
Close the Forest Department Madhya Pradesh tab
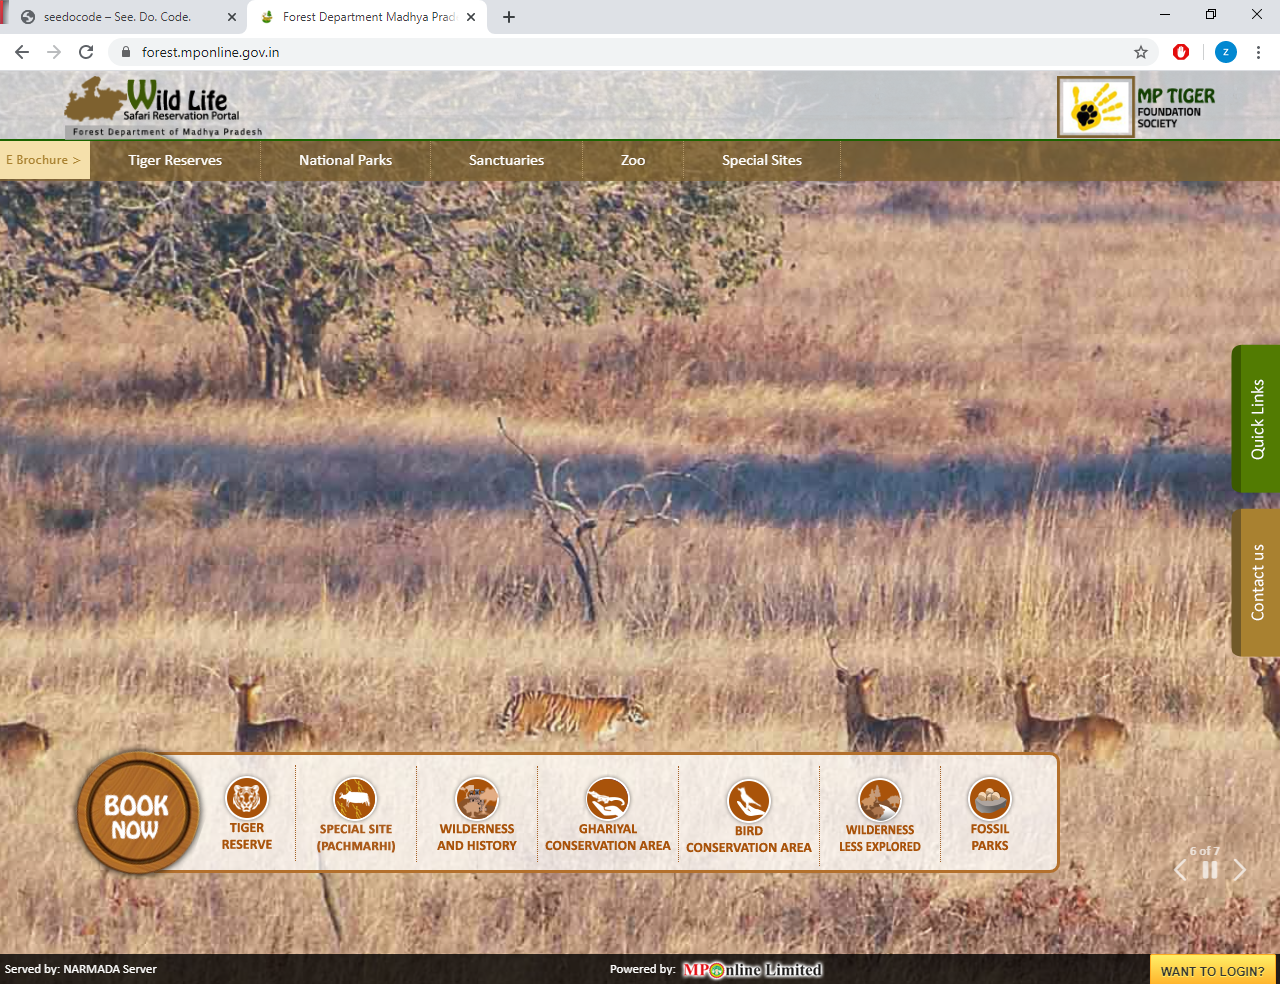tap(471, 17)
